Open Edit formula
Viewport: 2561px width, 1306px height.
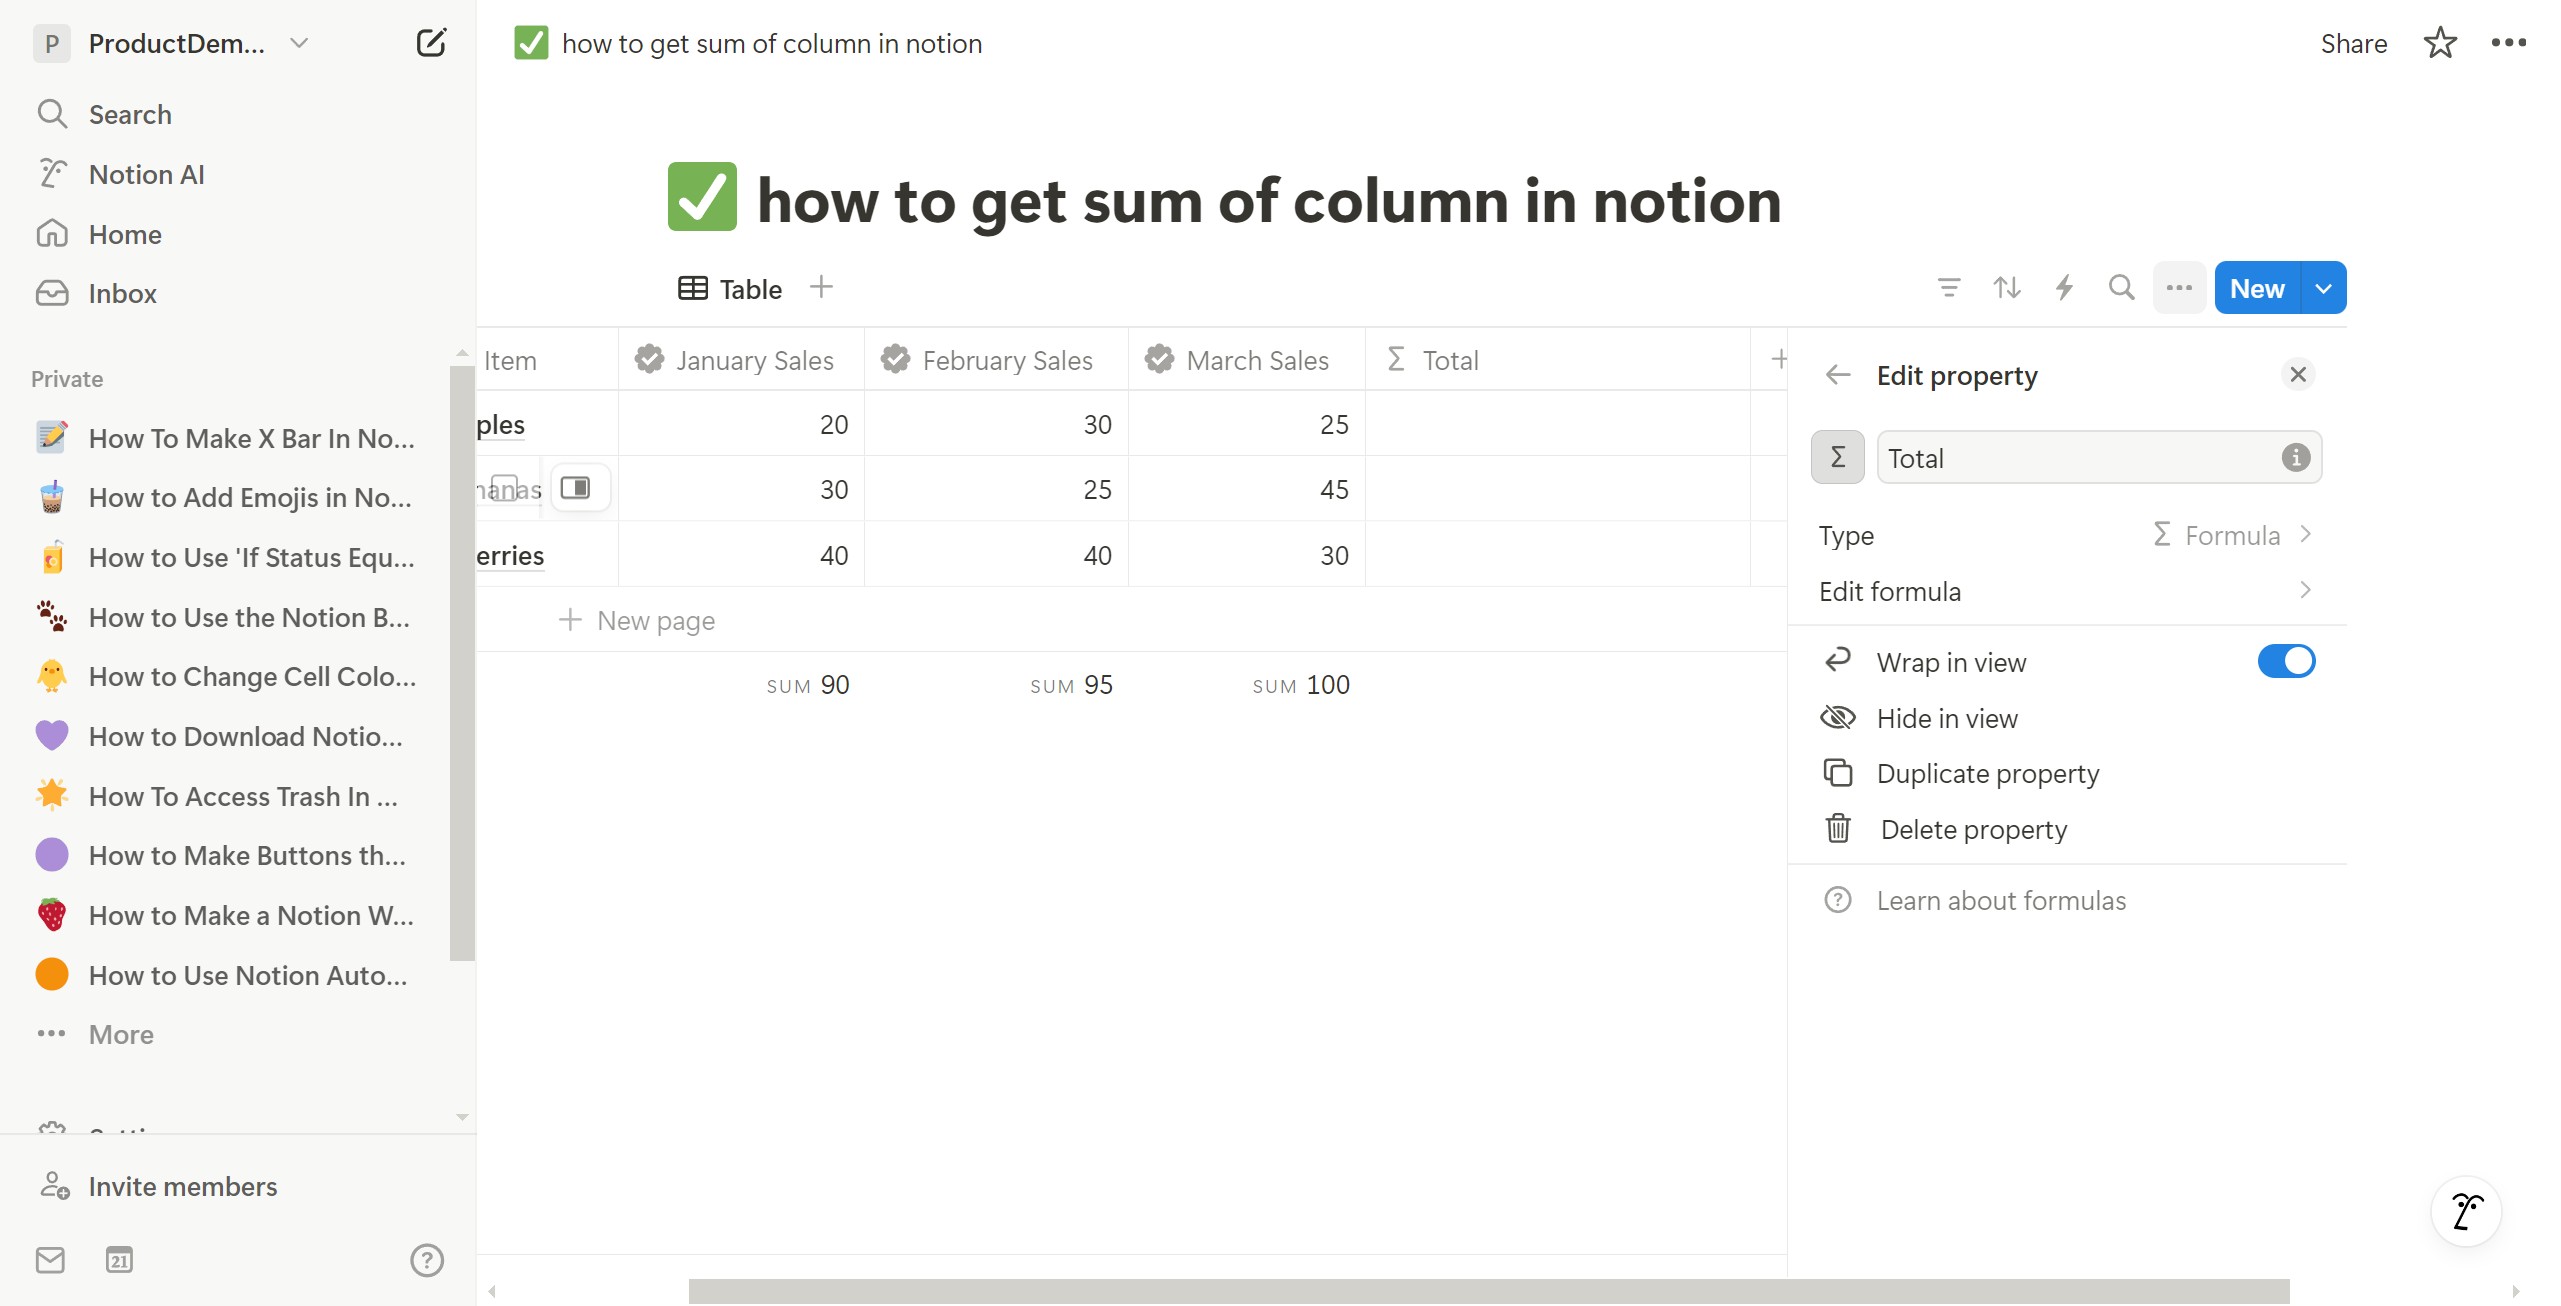coord(2066,591)
